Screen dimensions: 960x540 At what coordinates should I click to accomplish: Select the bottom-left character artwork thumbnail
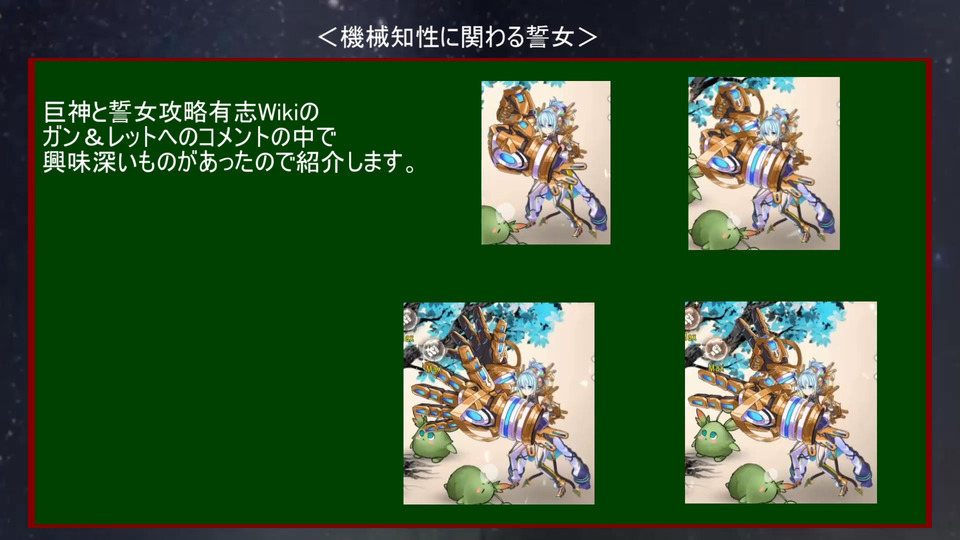[x=498, y=403]
